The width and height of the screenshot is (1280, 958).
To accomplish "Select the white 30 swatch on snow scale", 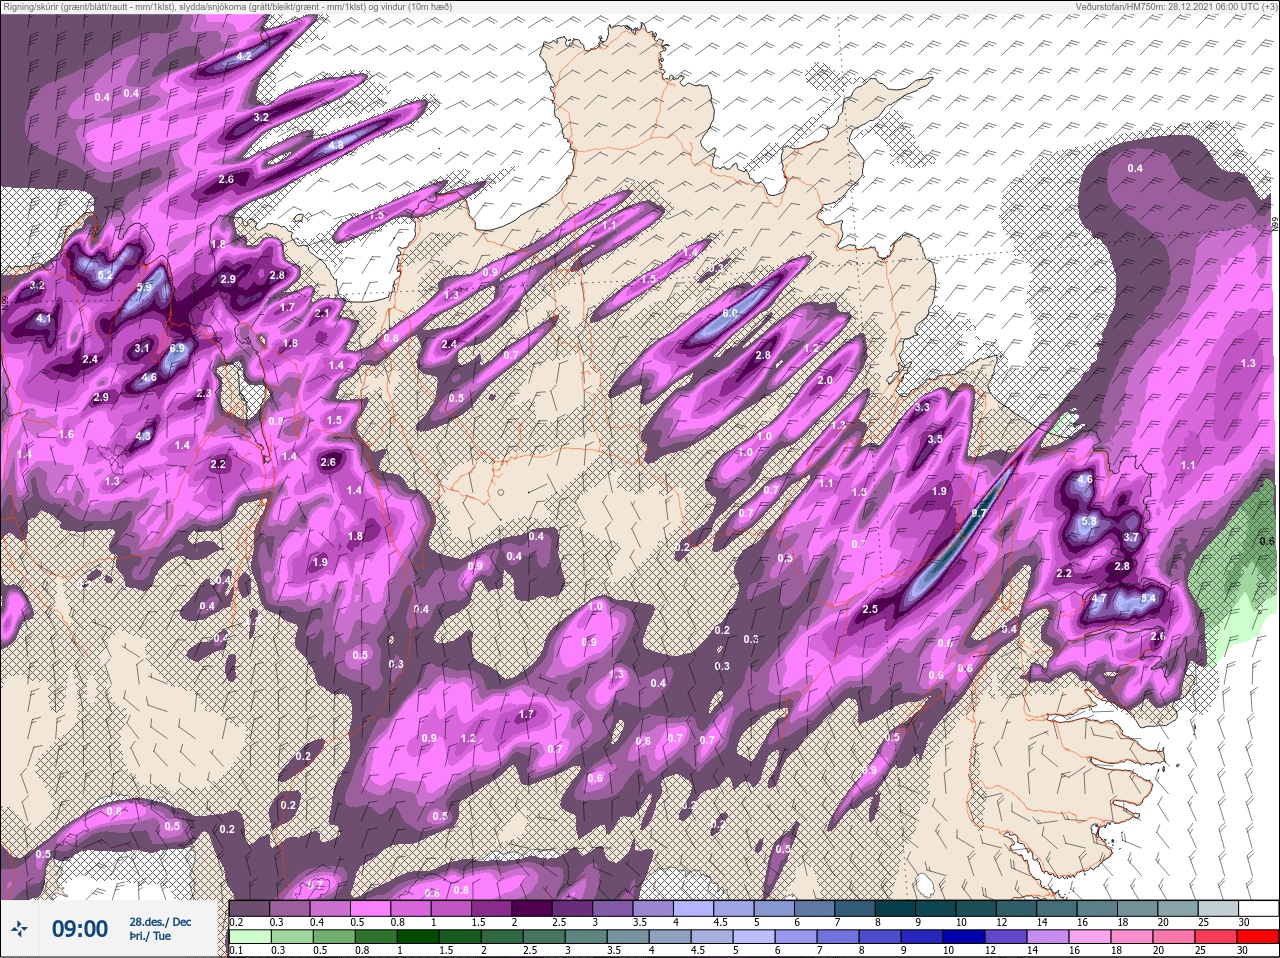I will tap(1257, 908).
